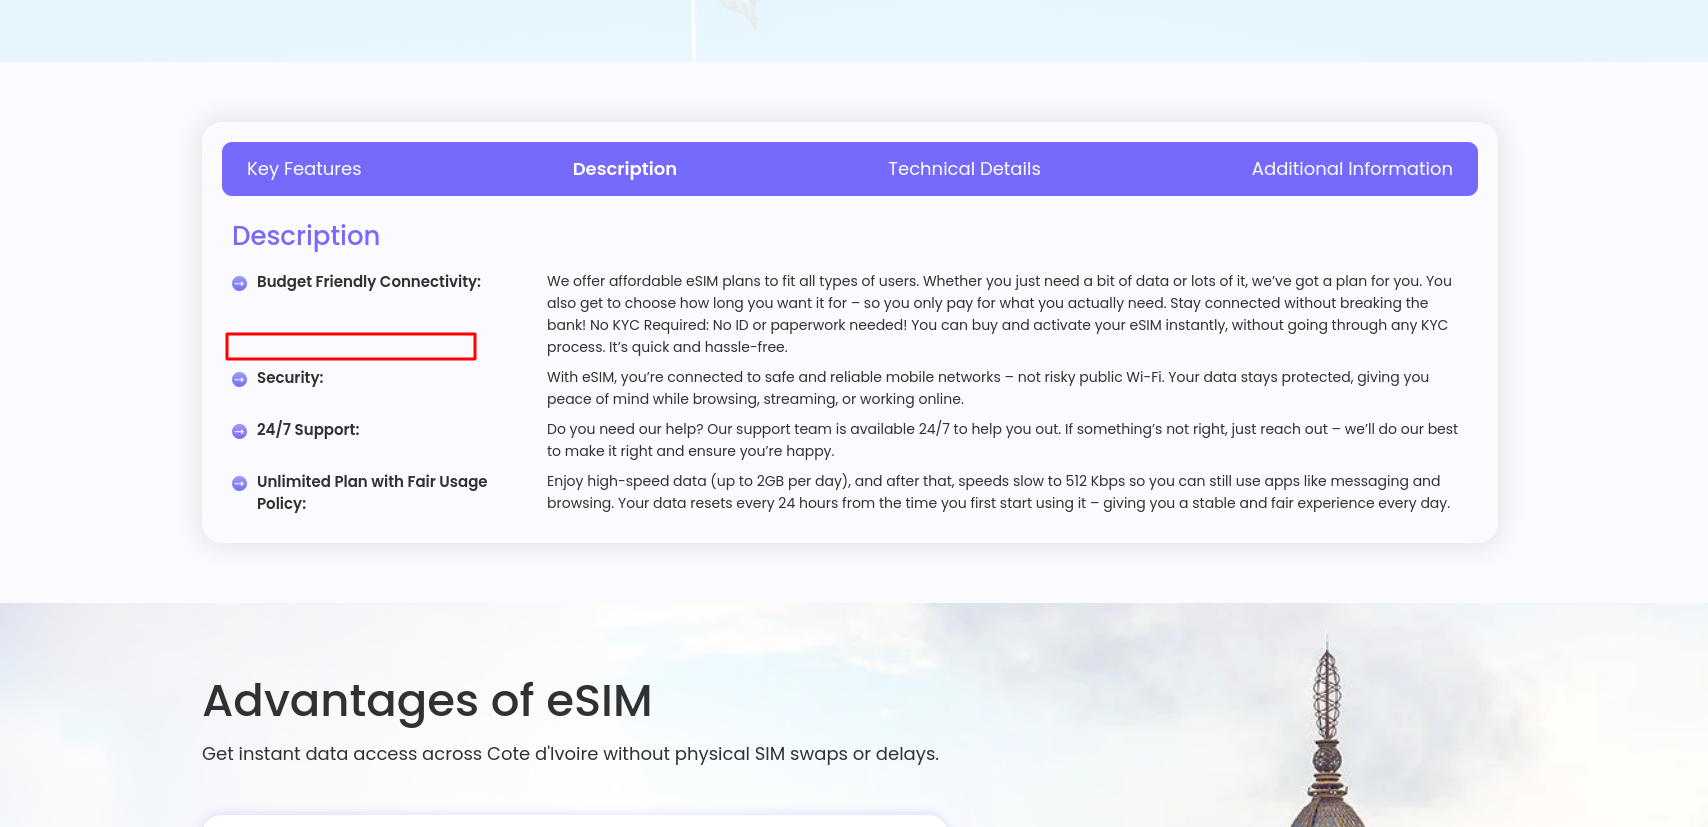Screen dimensions: 1708x827
Task: Click the Budget Friendly Connectivity label
Action: tap(368, 282)
